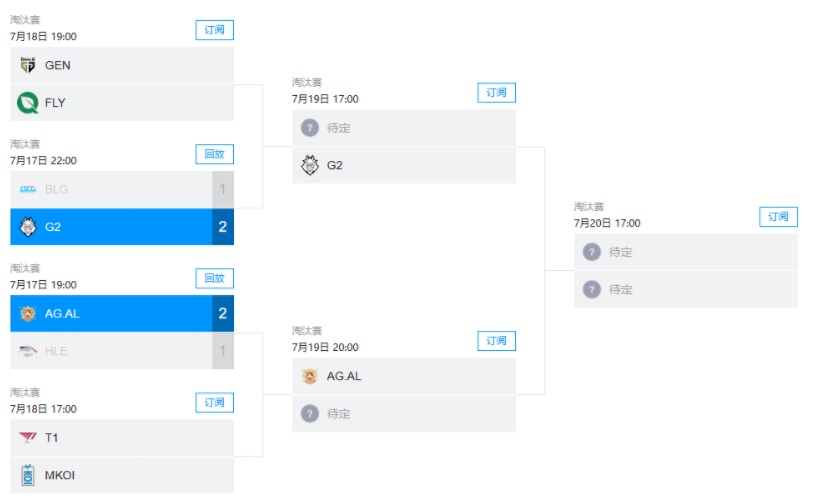
Task: Click the question mark icon in top final slot
Action: coord(592,252)
